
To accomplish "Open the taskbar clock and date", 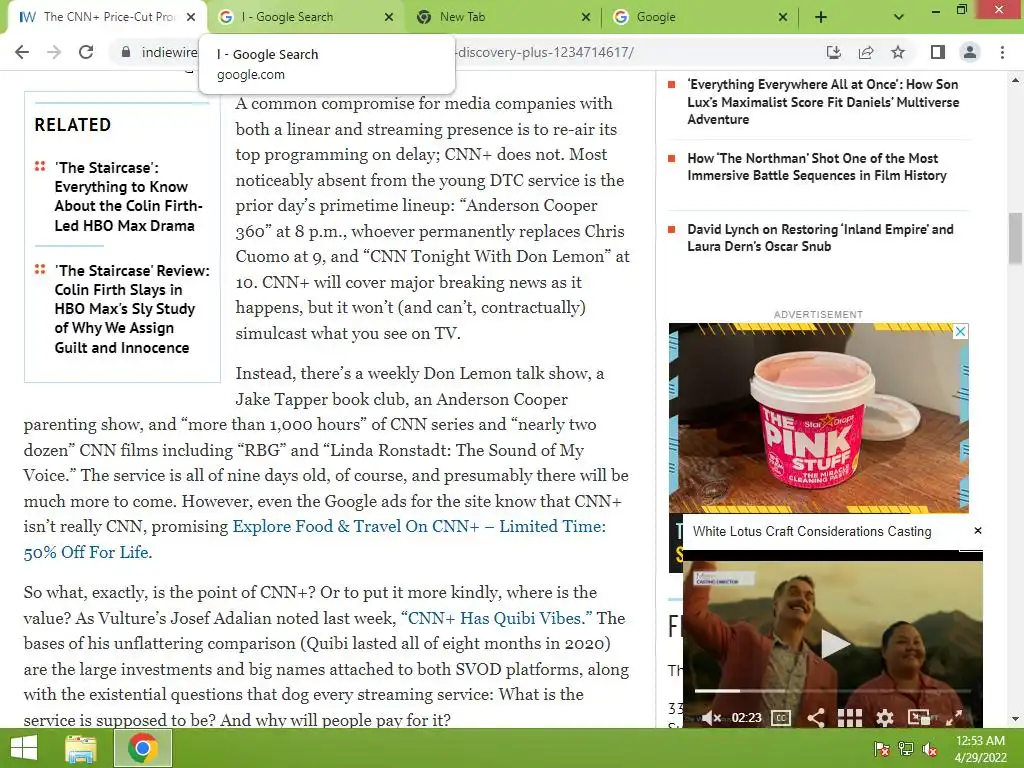I will point(980,749).
